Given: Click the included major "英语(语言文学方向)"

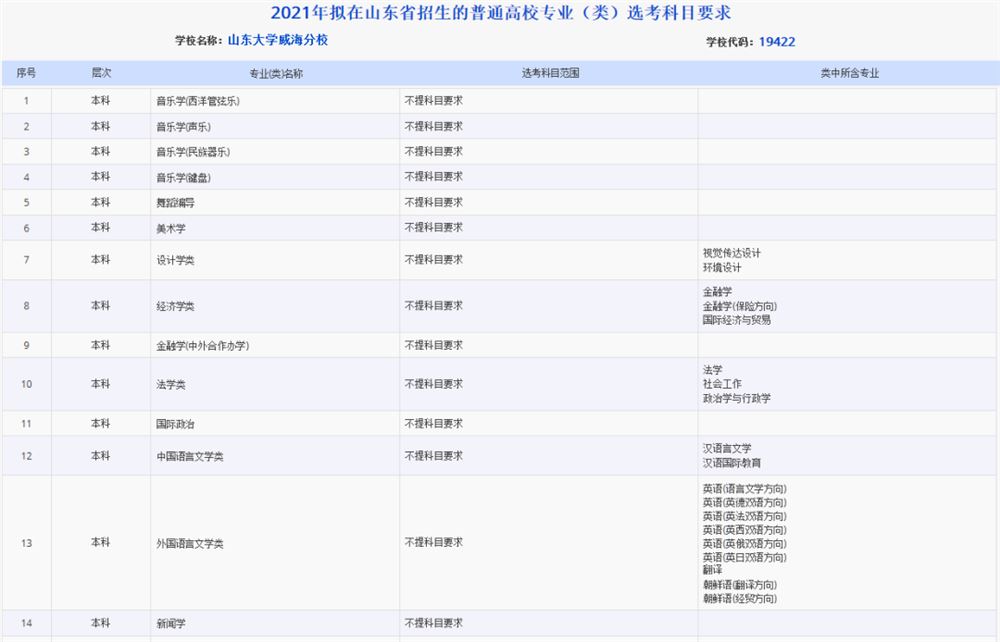Looking at the screenshot, I should [x=745, y=489].
